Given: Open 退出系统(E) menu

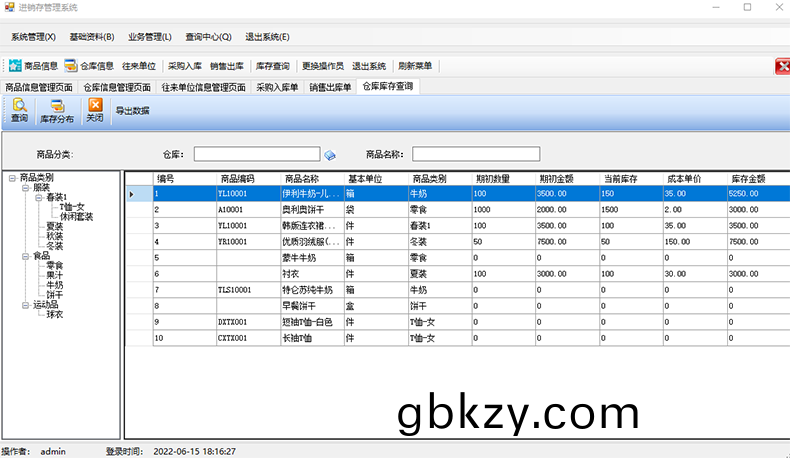Looking at the screenshot, I should point(267,37).
